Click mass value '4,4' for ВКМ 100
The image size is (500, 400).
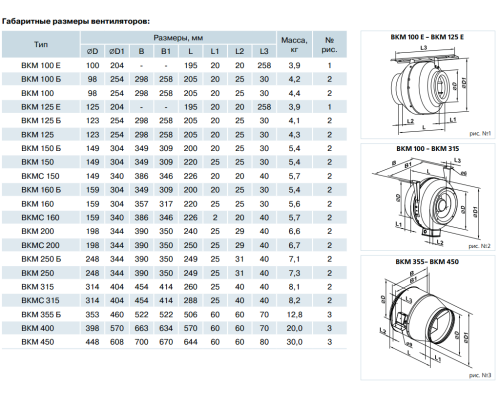pyautogui.click(x=294, y=93)
